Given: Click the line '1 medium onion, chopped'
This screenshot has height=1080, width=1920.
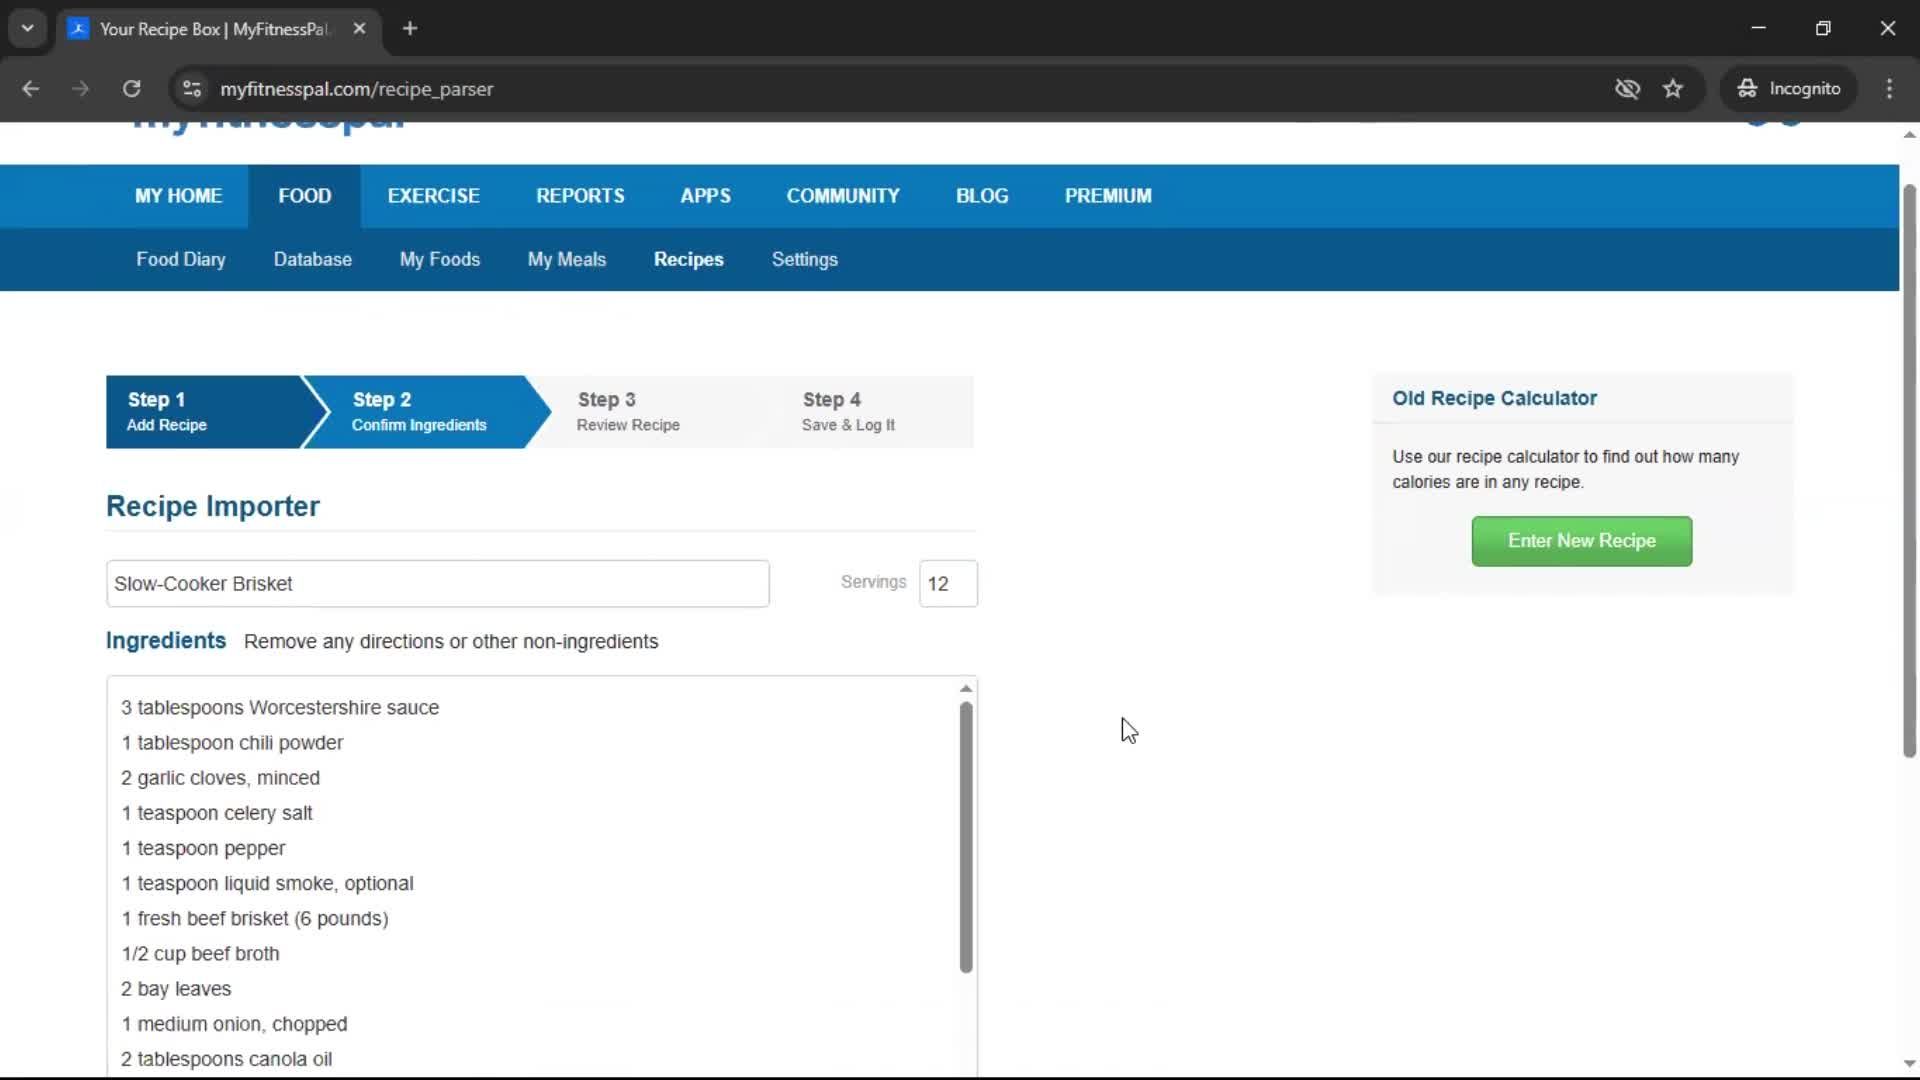Looking at the screenshot, I should tap(234, 1024).
